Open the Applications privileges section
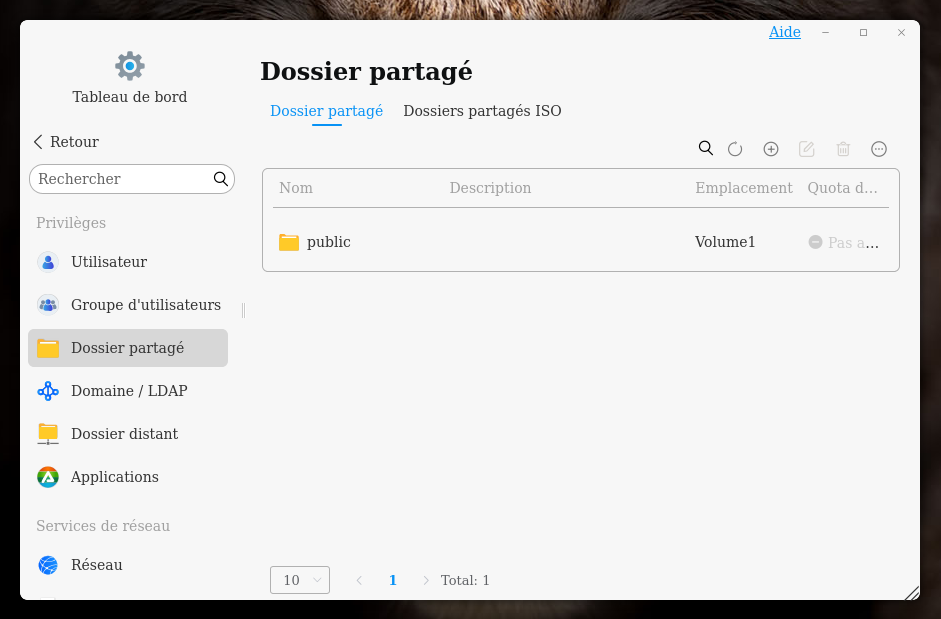This screenshot has width=941, height=619. point(114,477)
